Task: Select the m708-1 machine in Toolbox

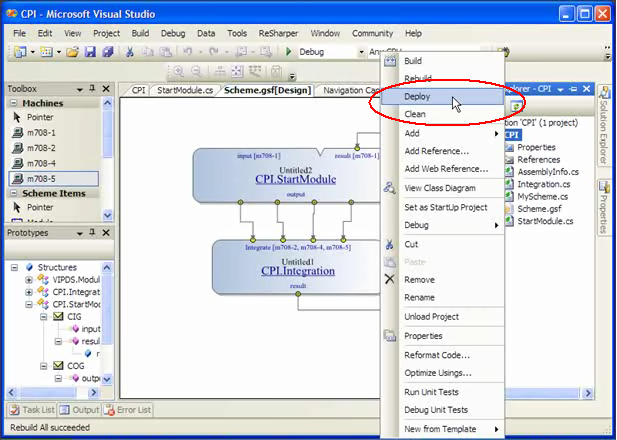Action: (x=54, y=133)
